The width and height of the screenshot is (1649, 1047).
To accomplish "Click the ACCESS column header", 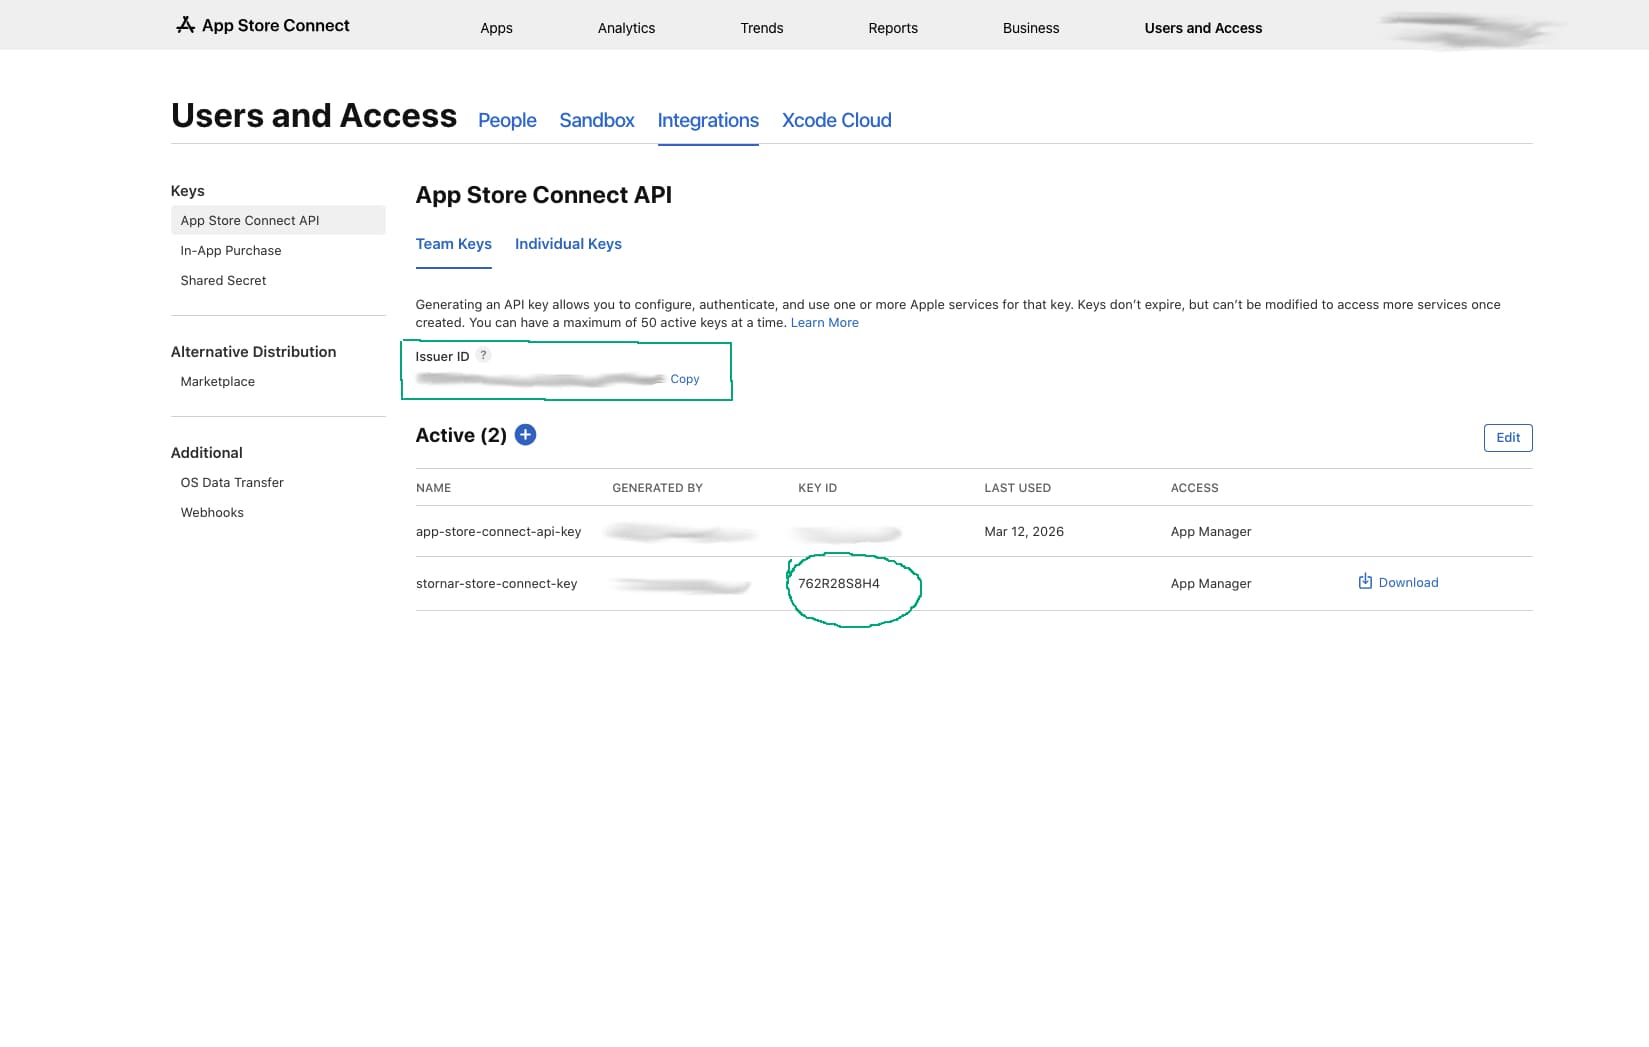I will coord(1194,488).
